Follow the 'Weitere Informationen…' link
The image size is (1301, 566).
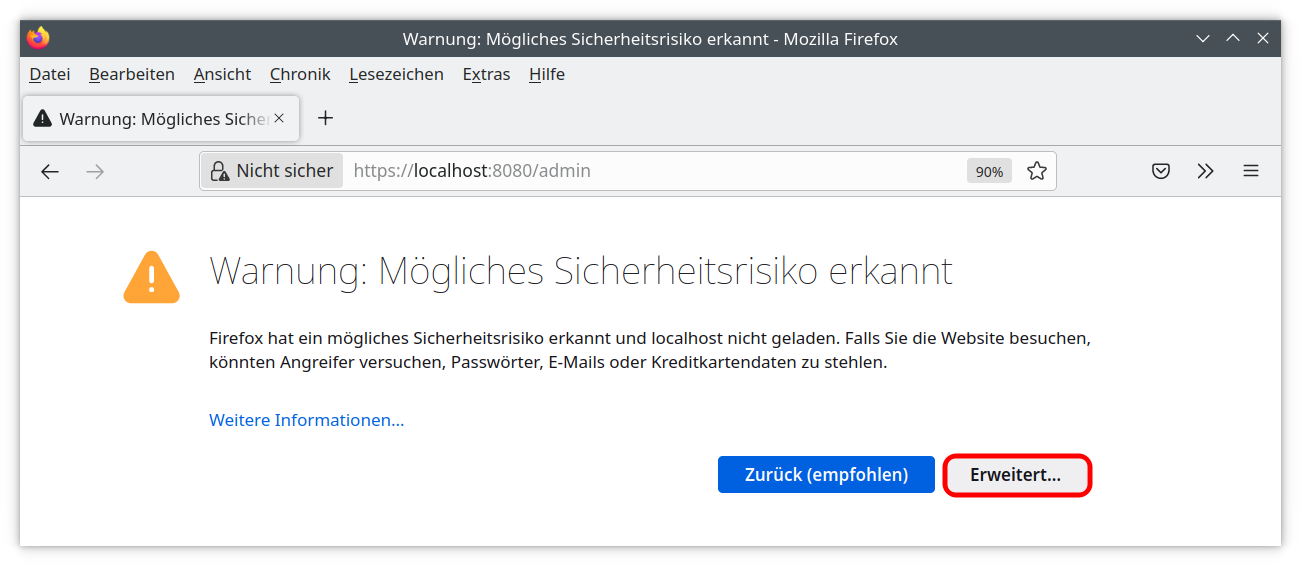[x=307, y=420]
